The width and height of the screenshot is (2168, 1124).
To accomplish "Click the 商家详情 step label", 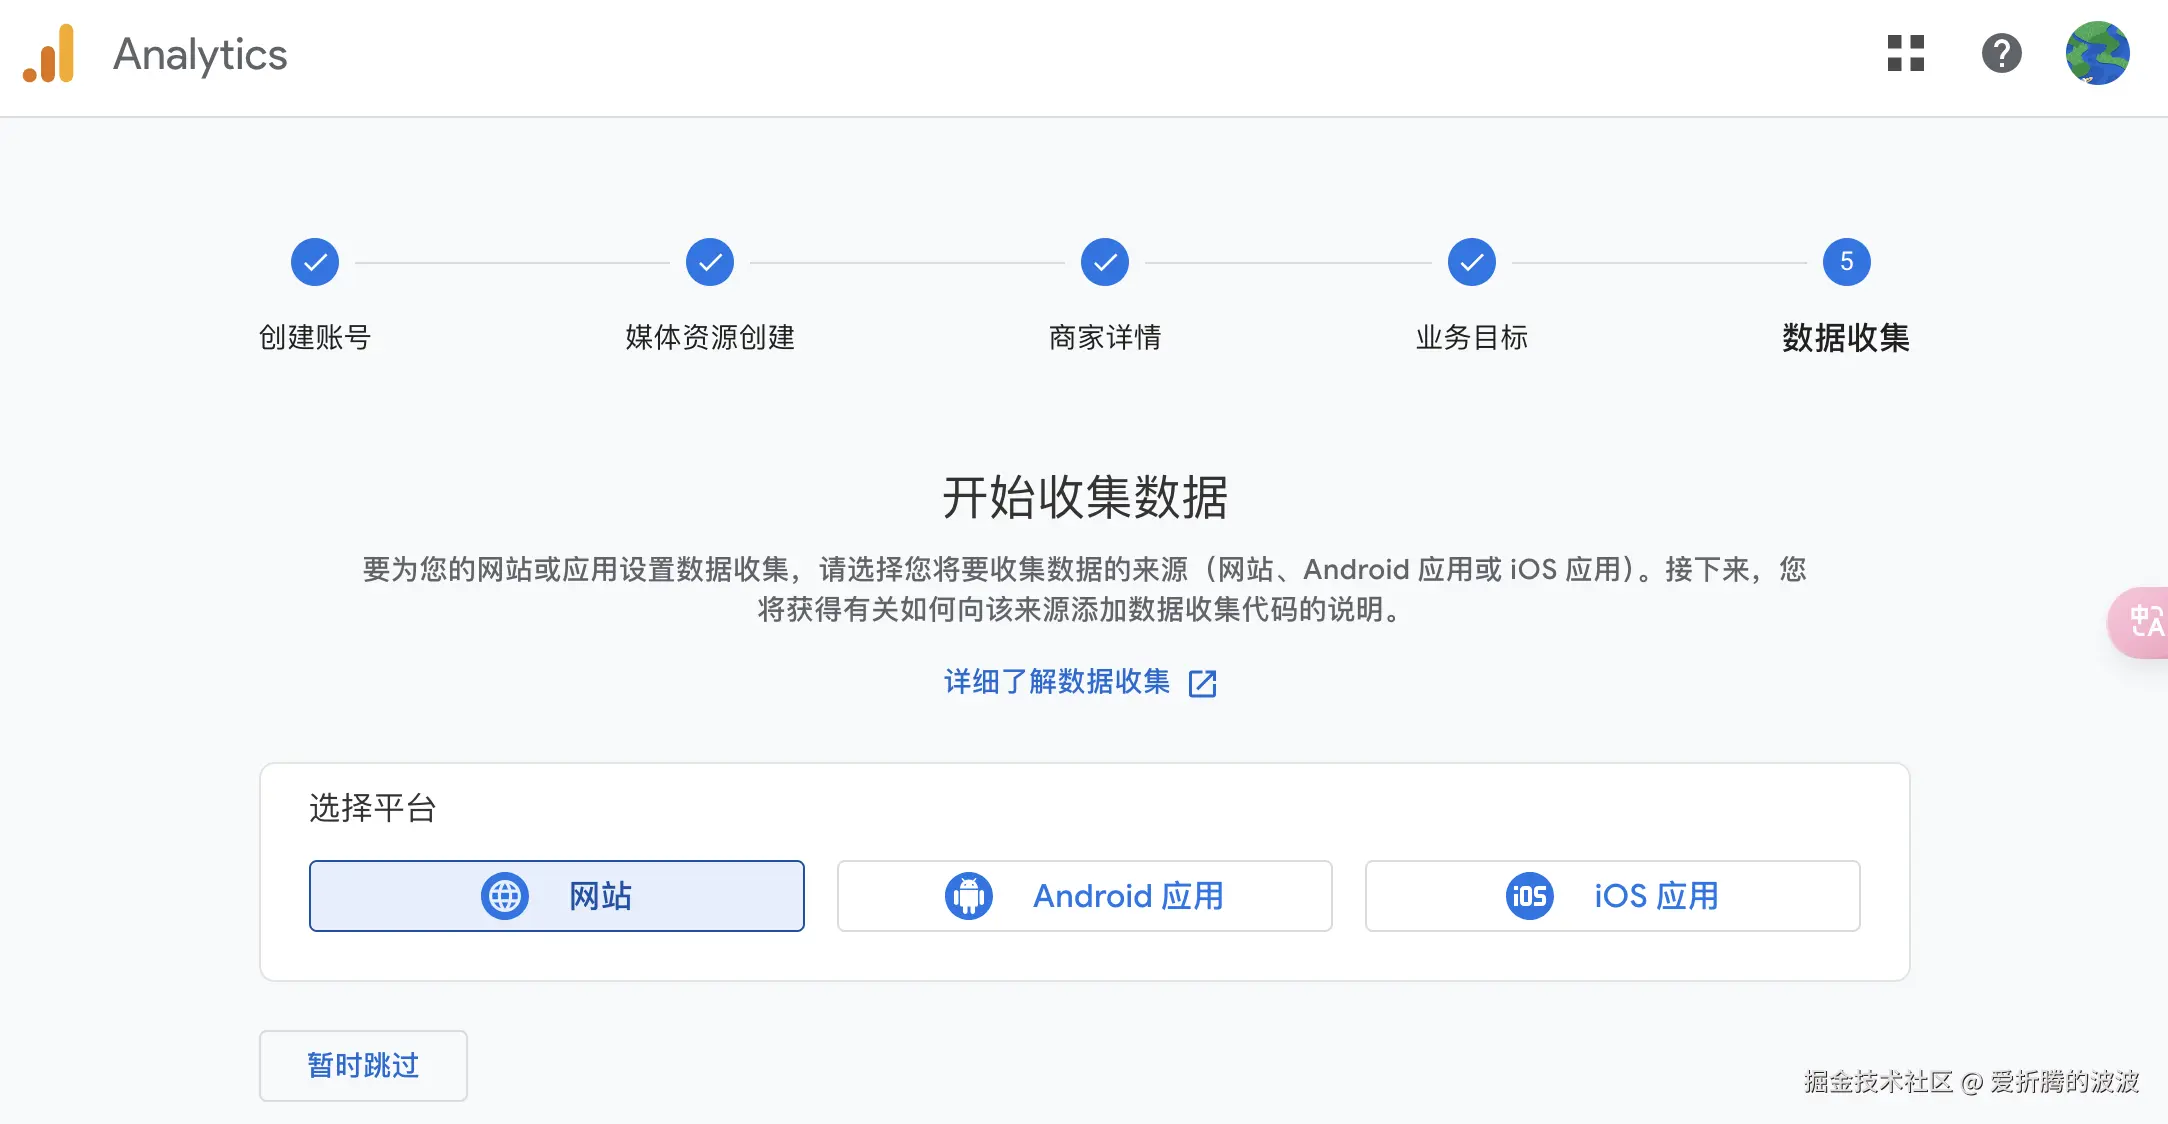I will [x=1105, y=338].
